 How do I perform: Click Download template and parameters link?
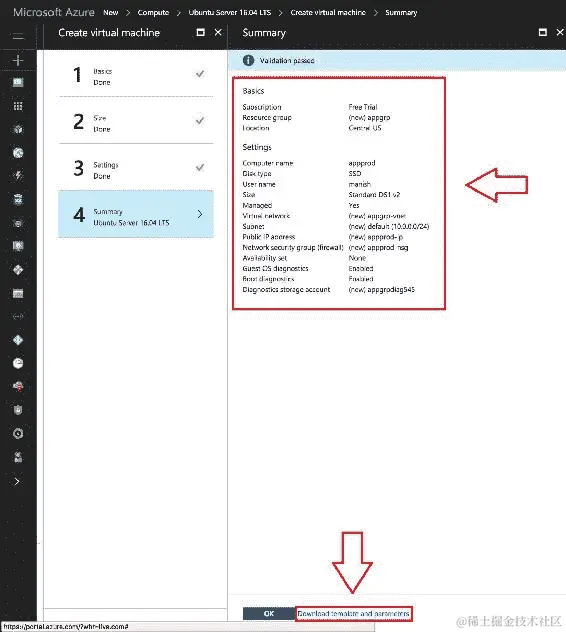point(354,613)
